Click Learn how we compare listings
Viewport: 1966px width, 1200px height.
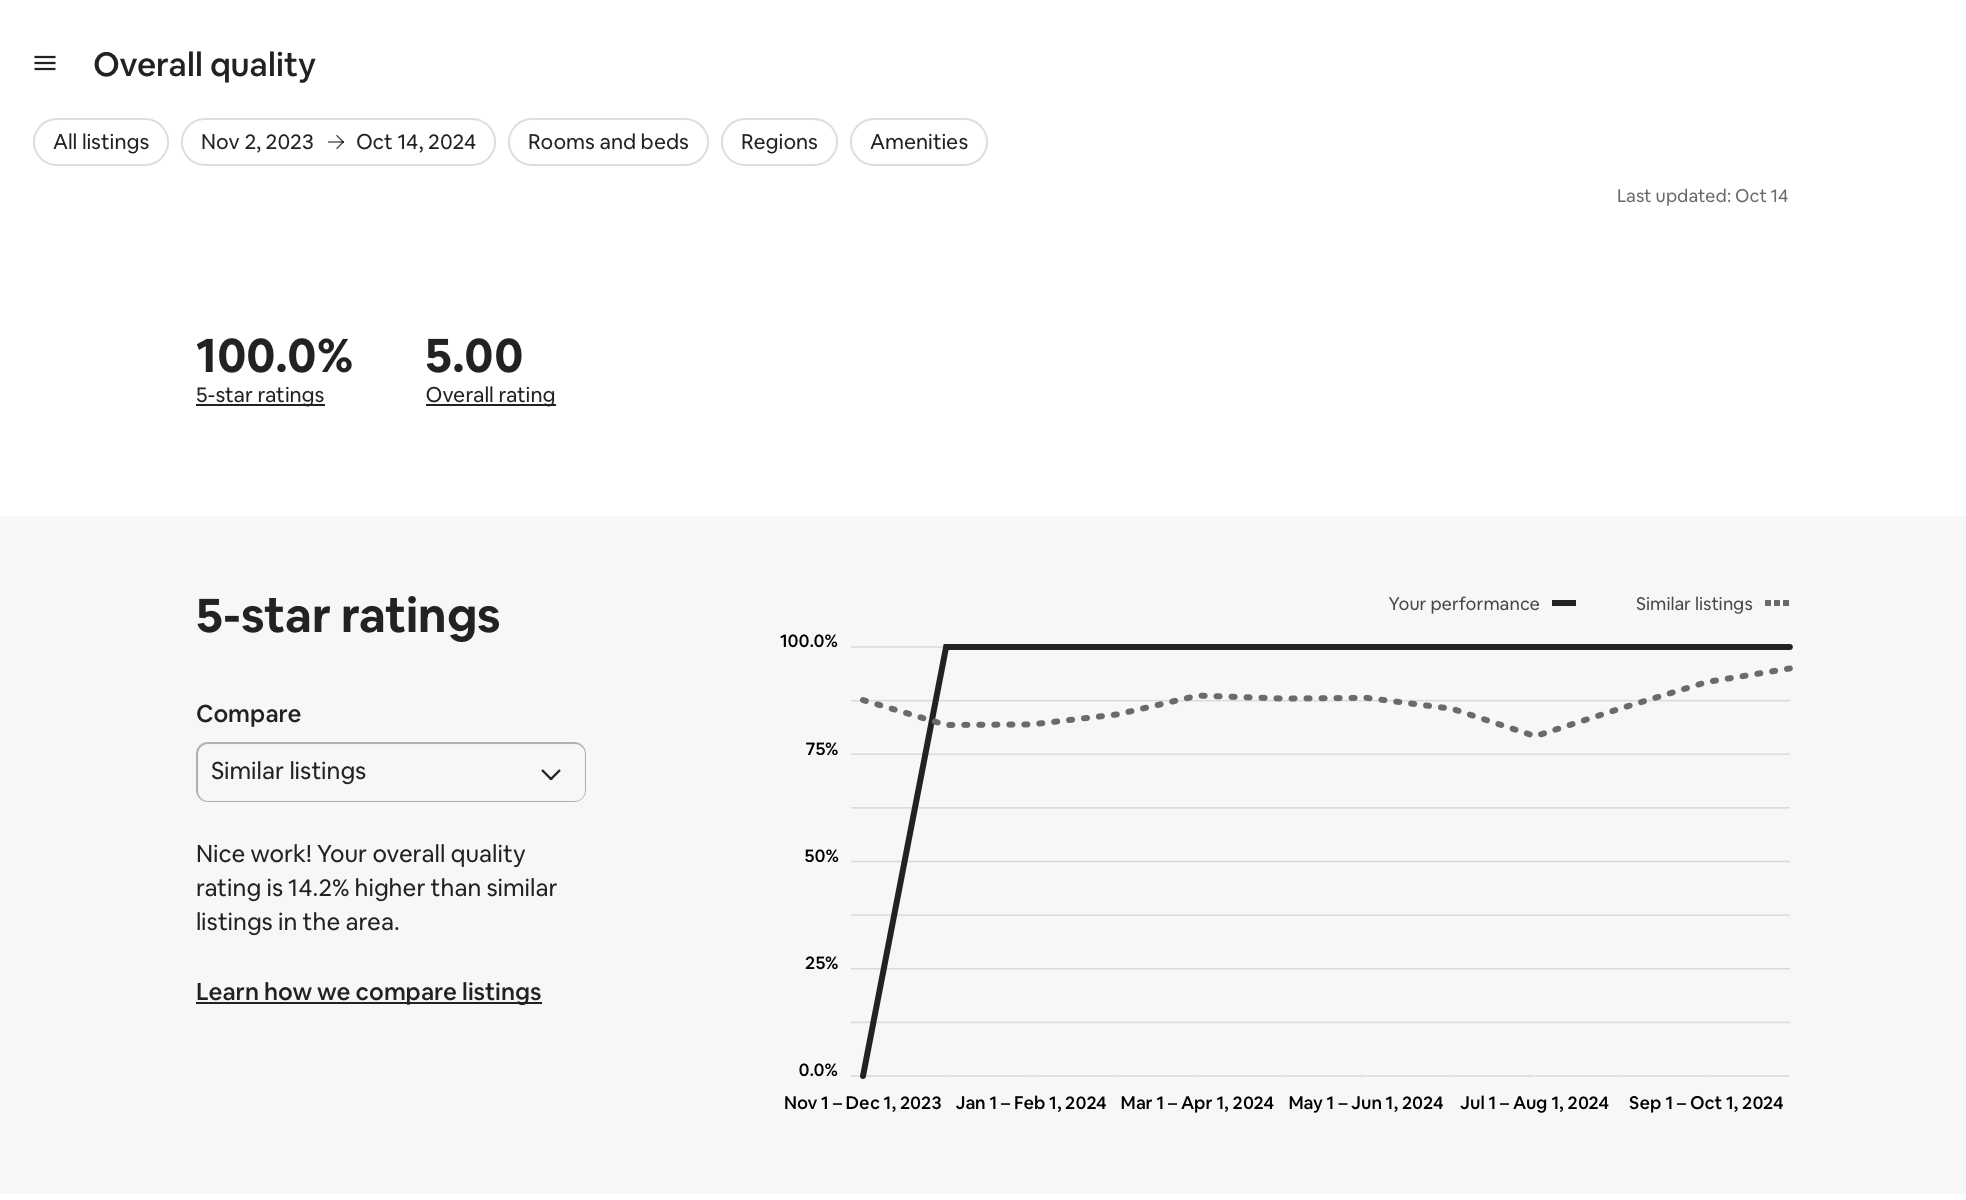(x=368, y=992)
